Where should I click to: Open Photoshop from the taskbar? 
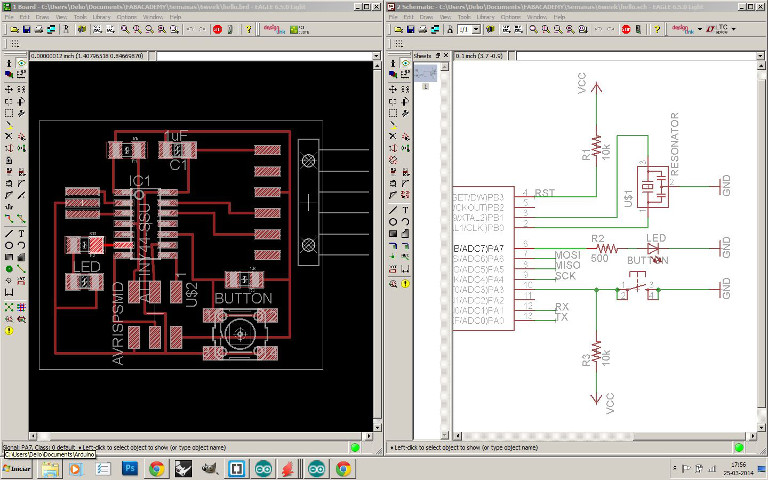coord(130,469)
